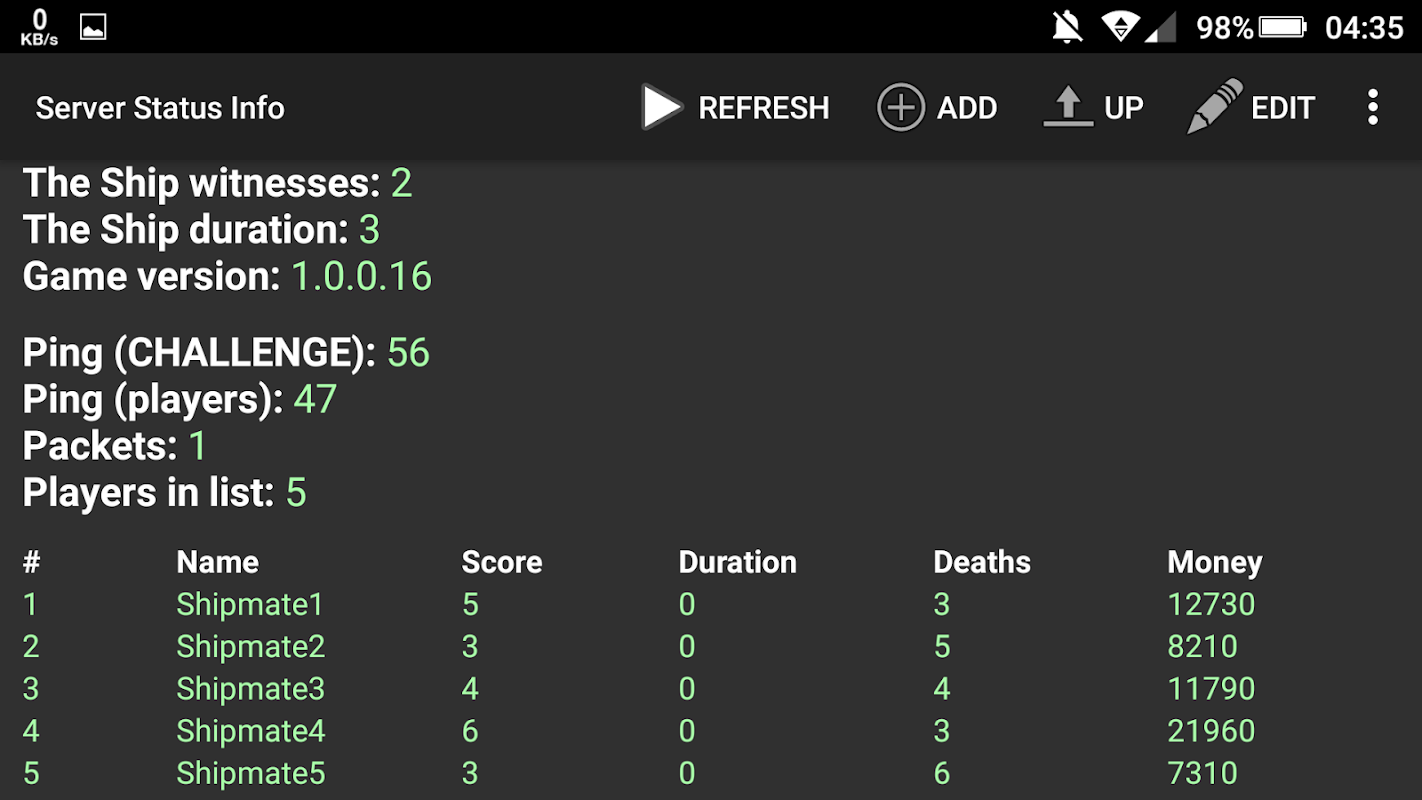Tap the Ping (CHALLENGE) value 56

coord(408,353)
